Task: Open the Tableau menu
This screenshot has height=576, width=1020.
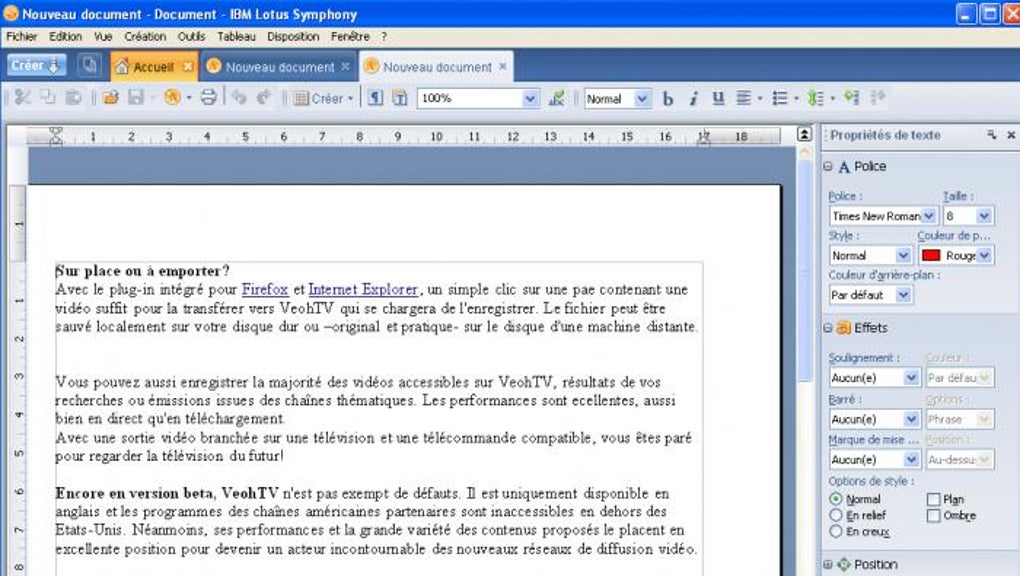Action: pyautogui.click(x=236, y=36)
